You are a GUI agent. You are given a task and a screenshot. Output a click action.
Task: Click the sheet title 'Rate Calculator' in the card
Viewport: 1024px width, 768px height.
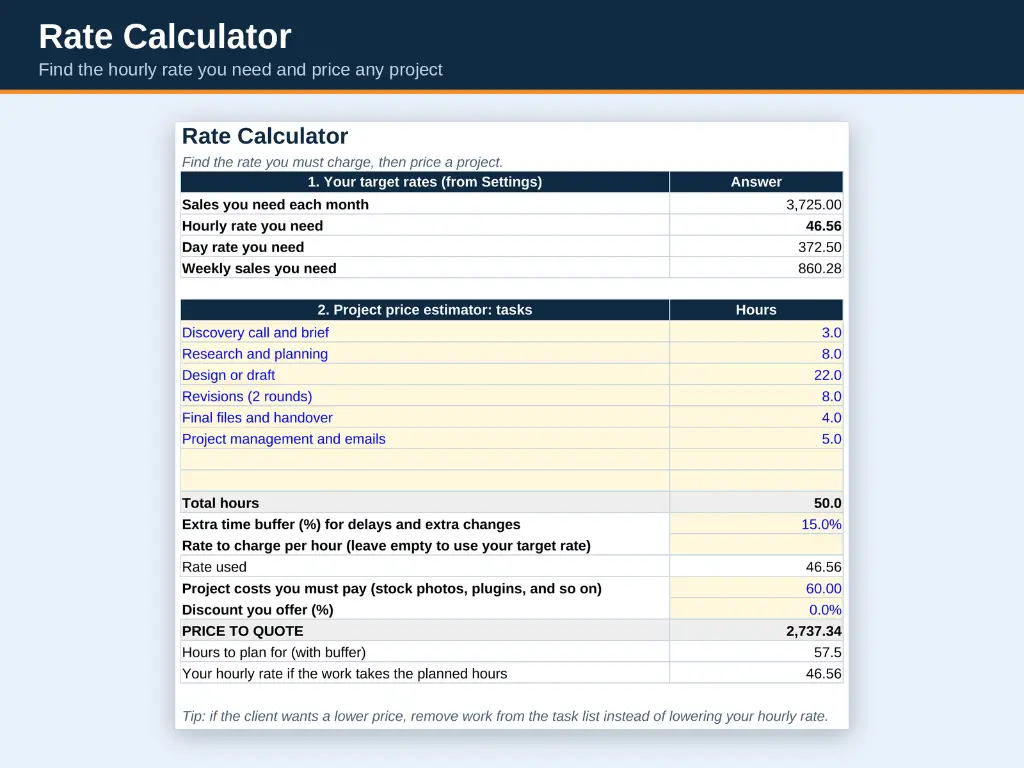click(264, 136)
